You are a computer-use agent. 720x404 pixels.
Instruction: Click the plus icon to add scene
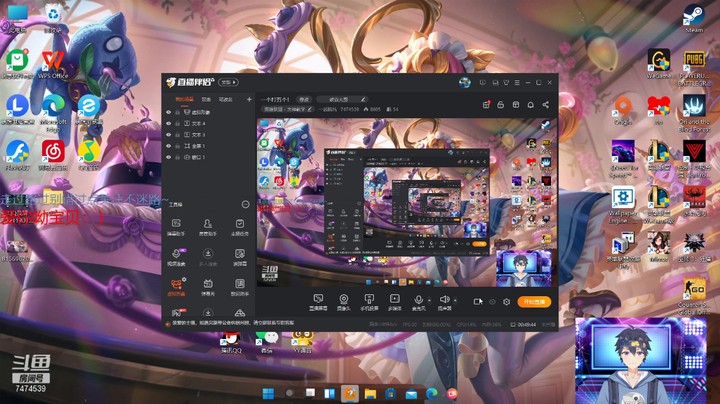249,99
